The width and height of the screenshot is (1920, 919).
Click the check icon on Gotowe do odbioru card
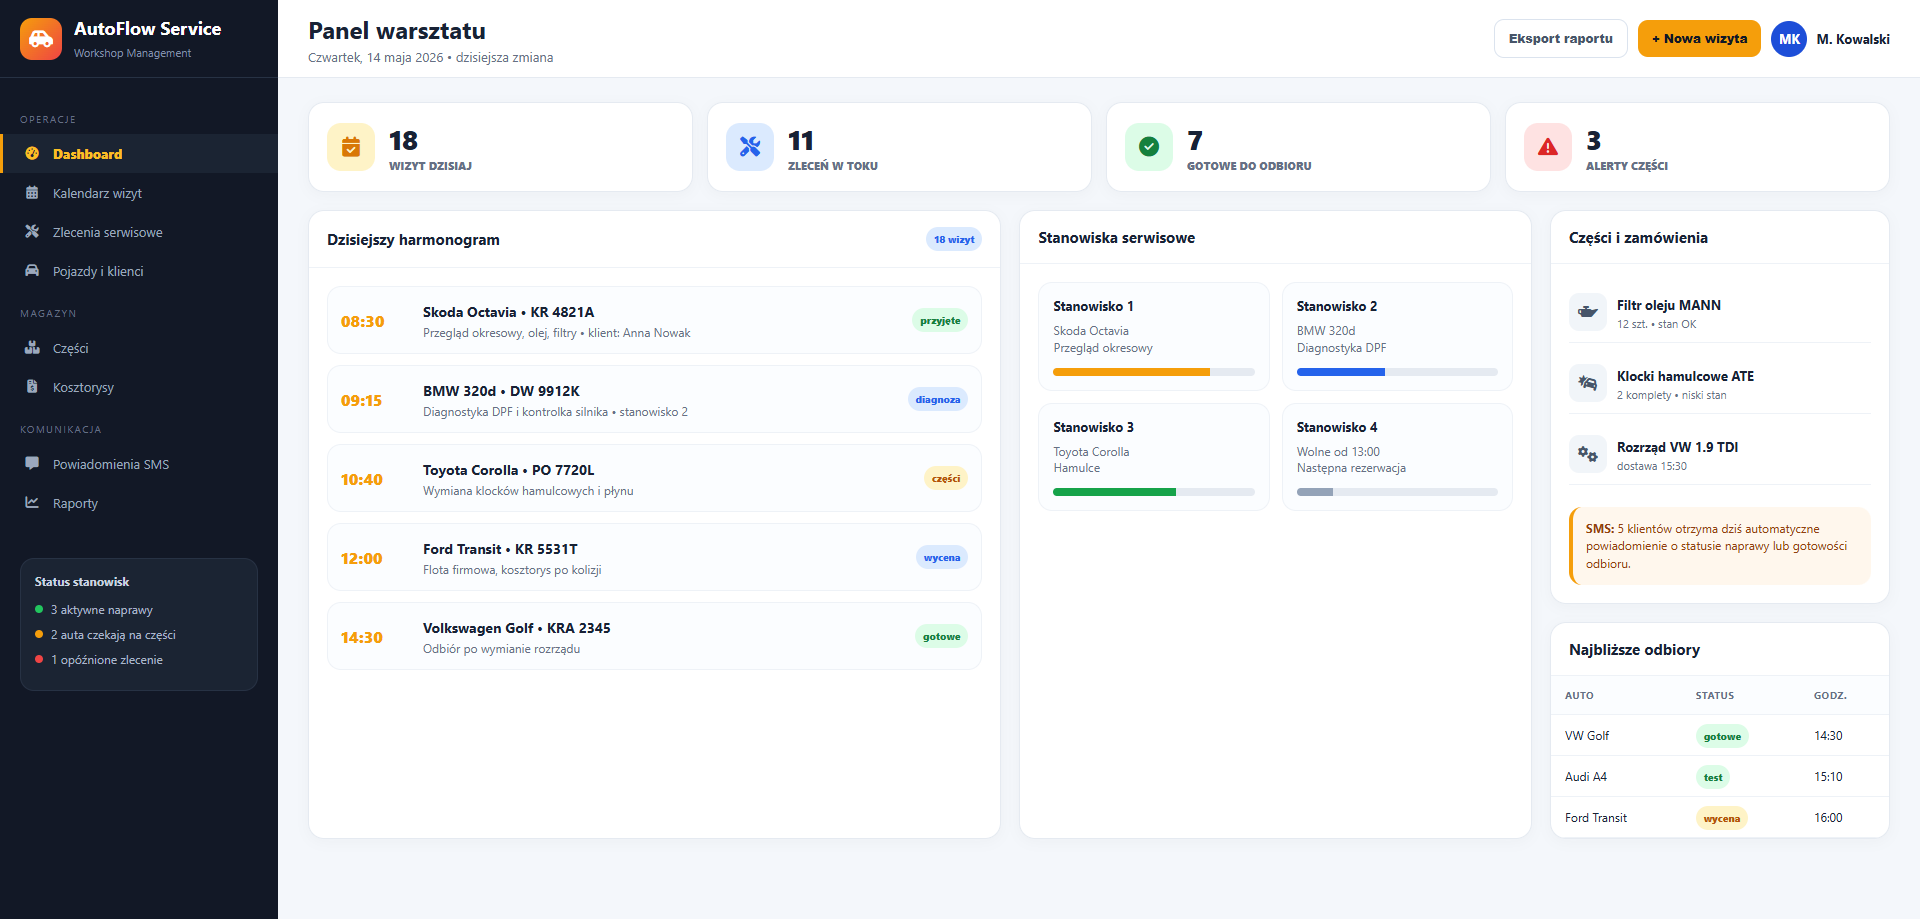[1149, 147]
